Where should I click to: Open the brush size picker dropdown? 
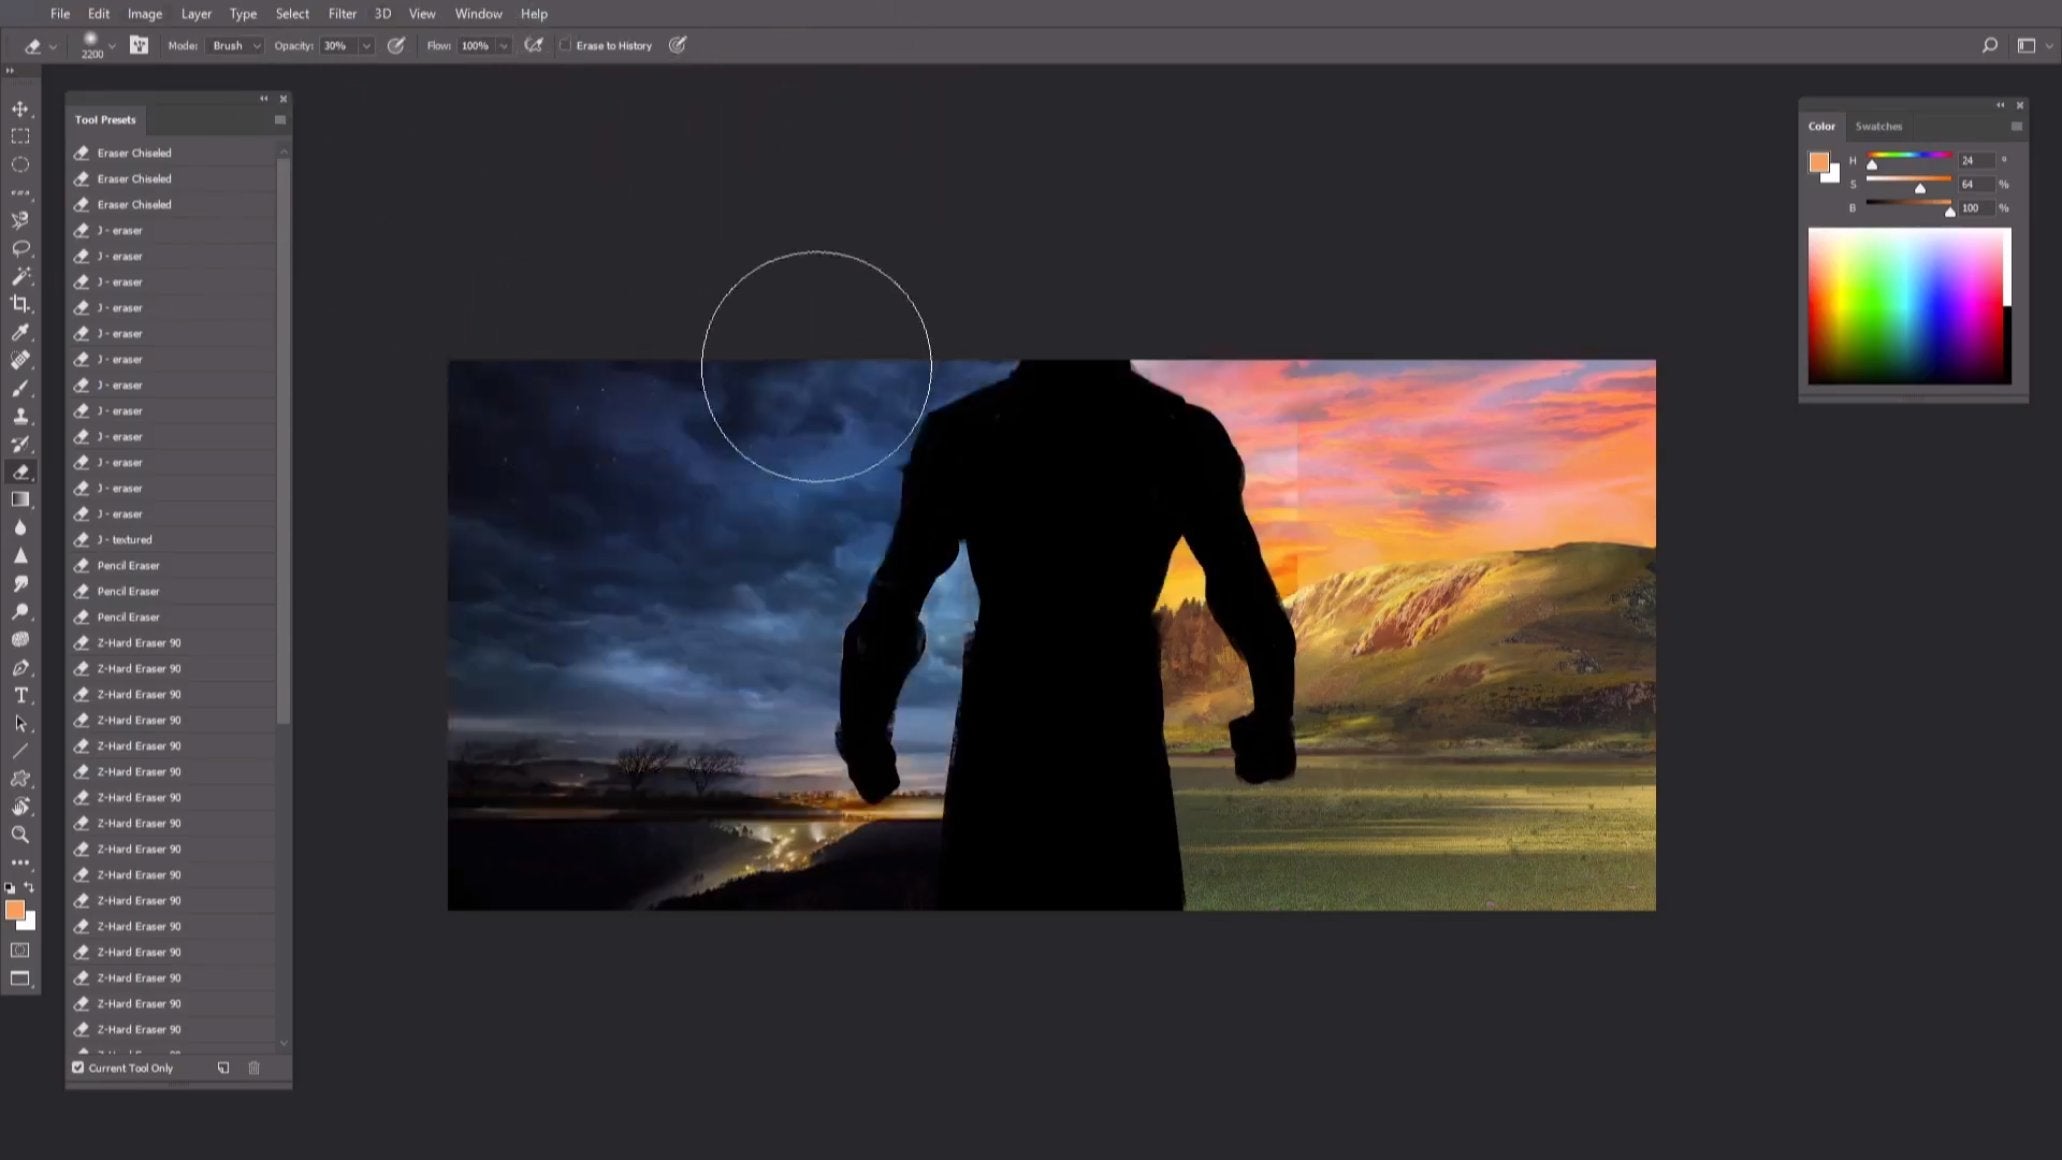[113, 46]
